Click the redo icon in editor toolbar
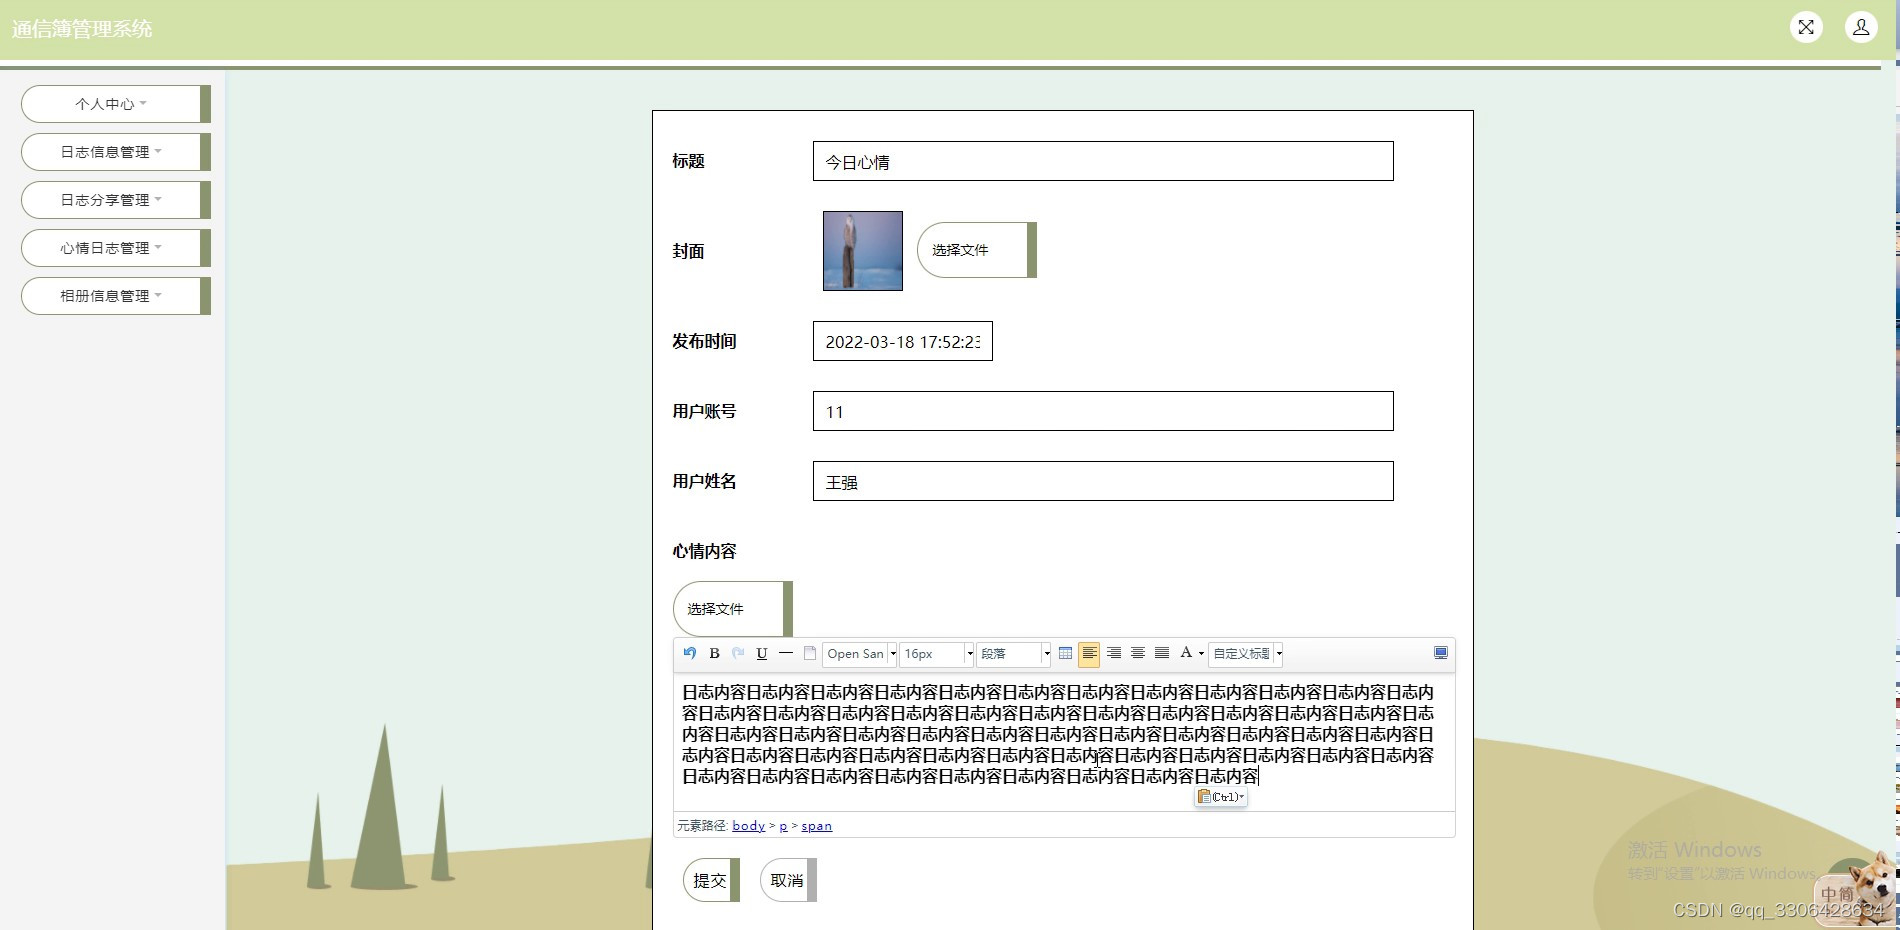The height and width of the screenshot is (930, 1900). click(x=738, y=653)
